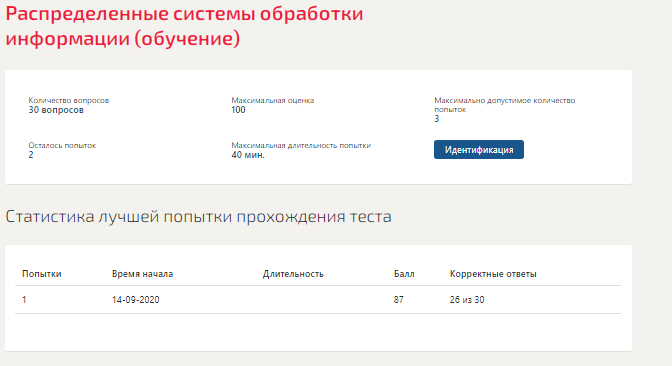Screen dimensions: 672x366
Task: Select attempt number 1 in the table
Action: (24, 300)
